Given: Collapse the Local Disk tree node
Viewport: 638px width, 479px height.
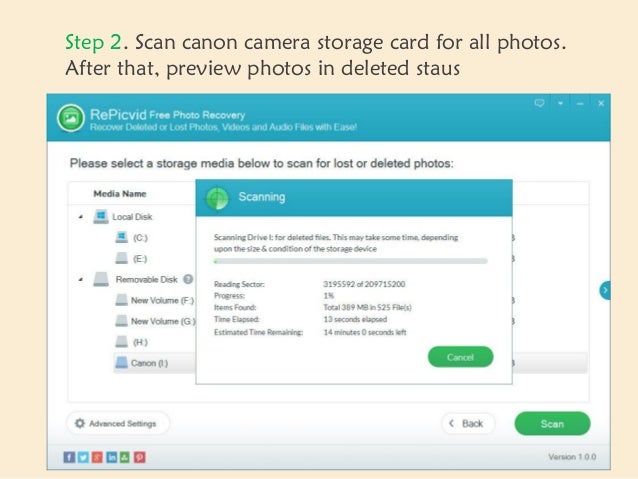Looking at the screenshot, I should pyautogui.click(x=81, y=217).
